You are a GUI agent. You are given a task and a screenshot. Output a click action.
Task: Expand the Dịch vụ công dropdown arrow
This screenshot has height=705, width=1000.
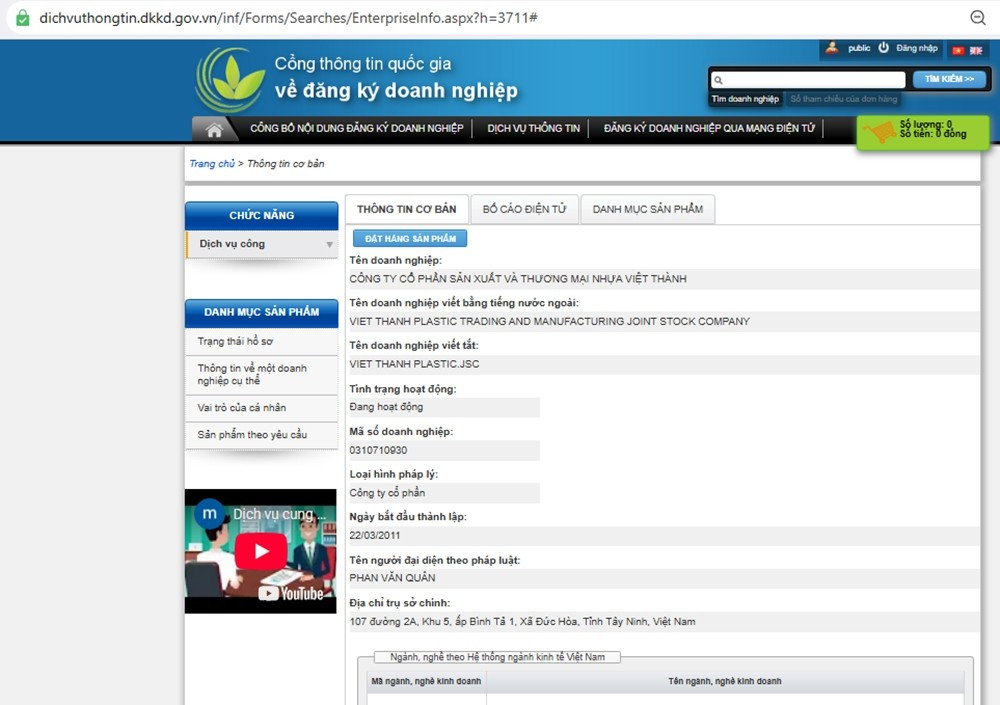click(x=329, y=245)
